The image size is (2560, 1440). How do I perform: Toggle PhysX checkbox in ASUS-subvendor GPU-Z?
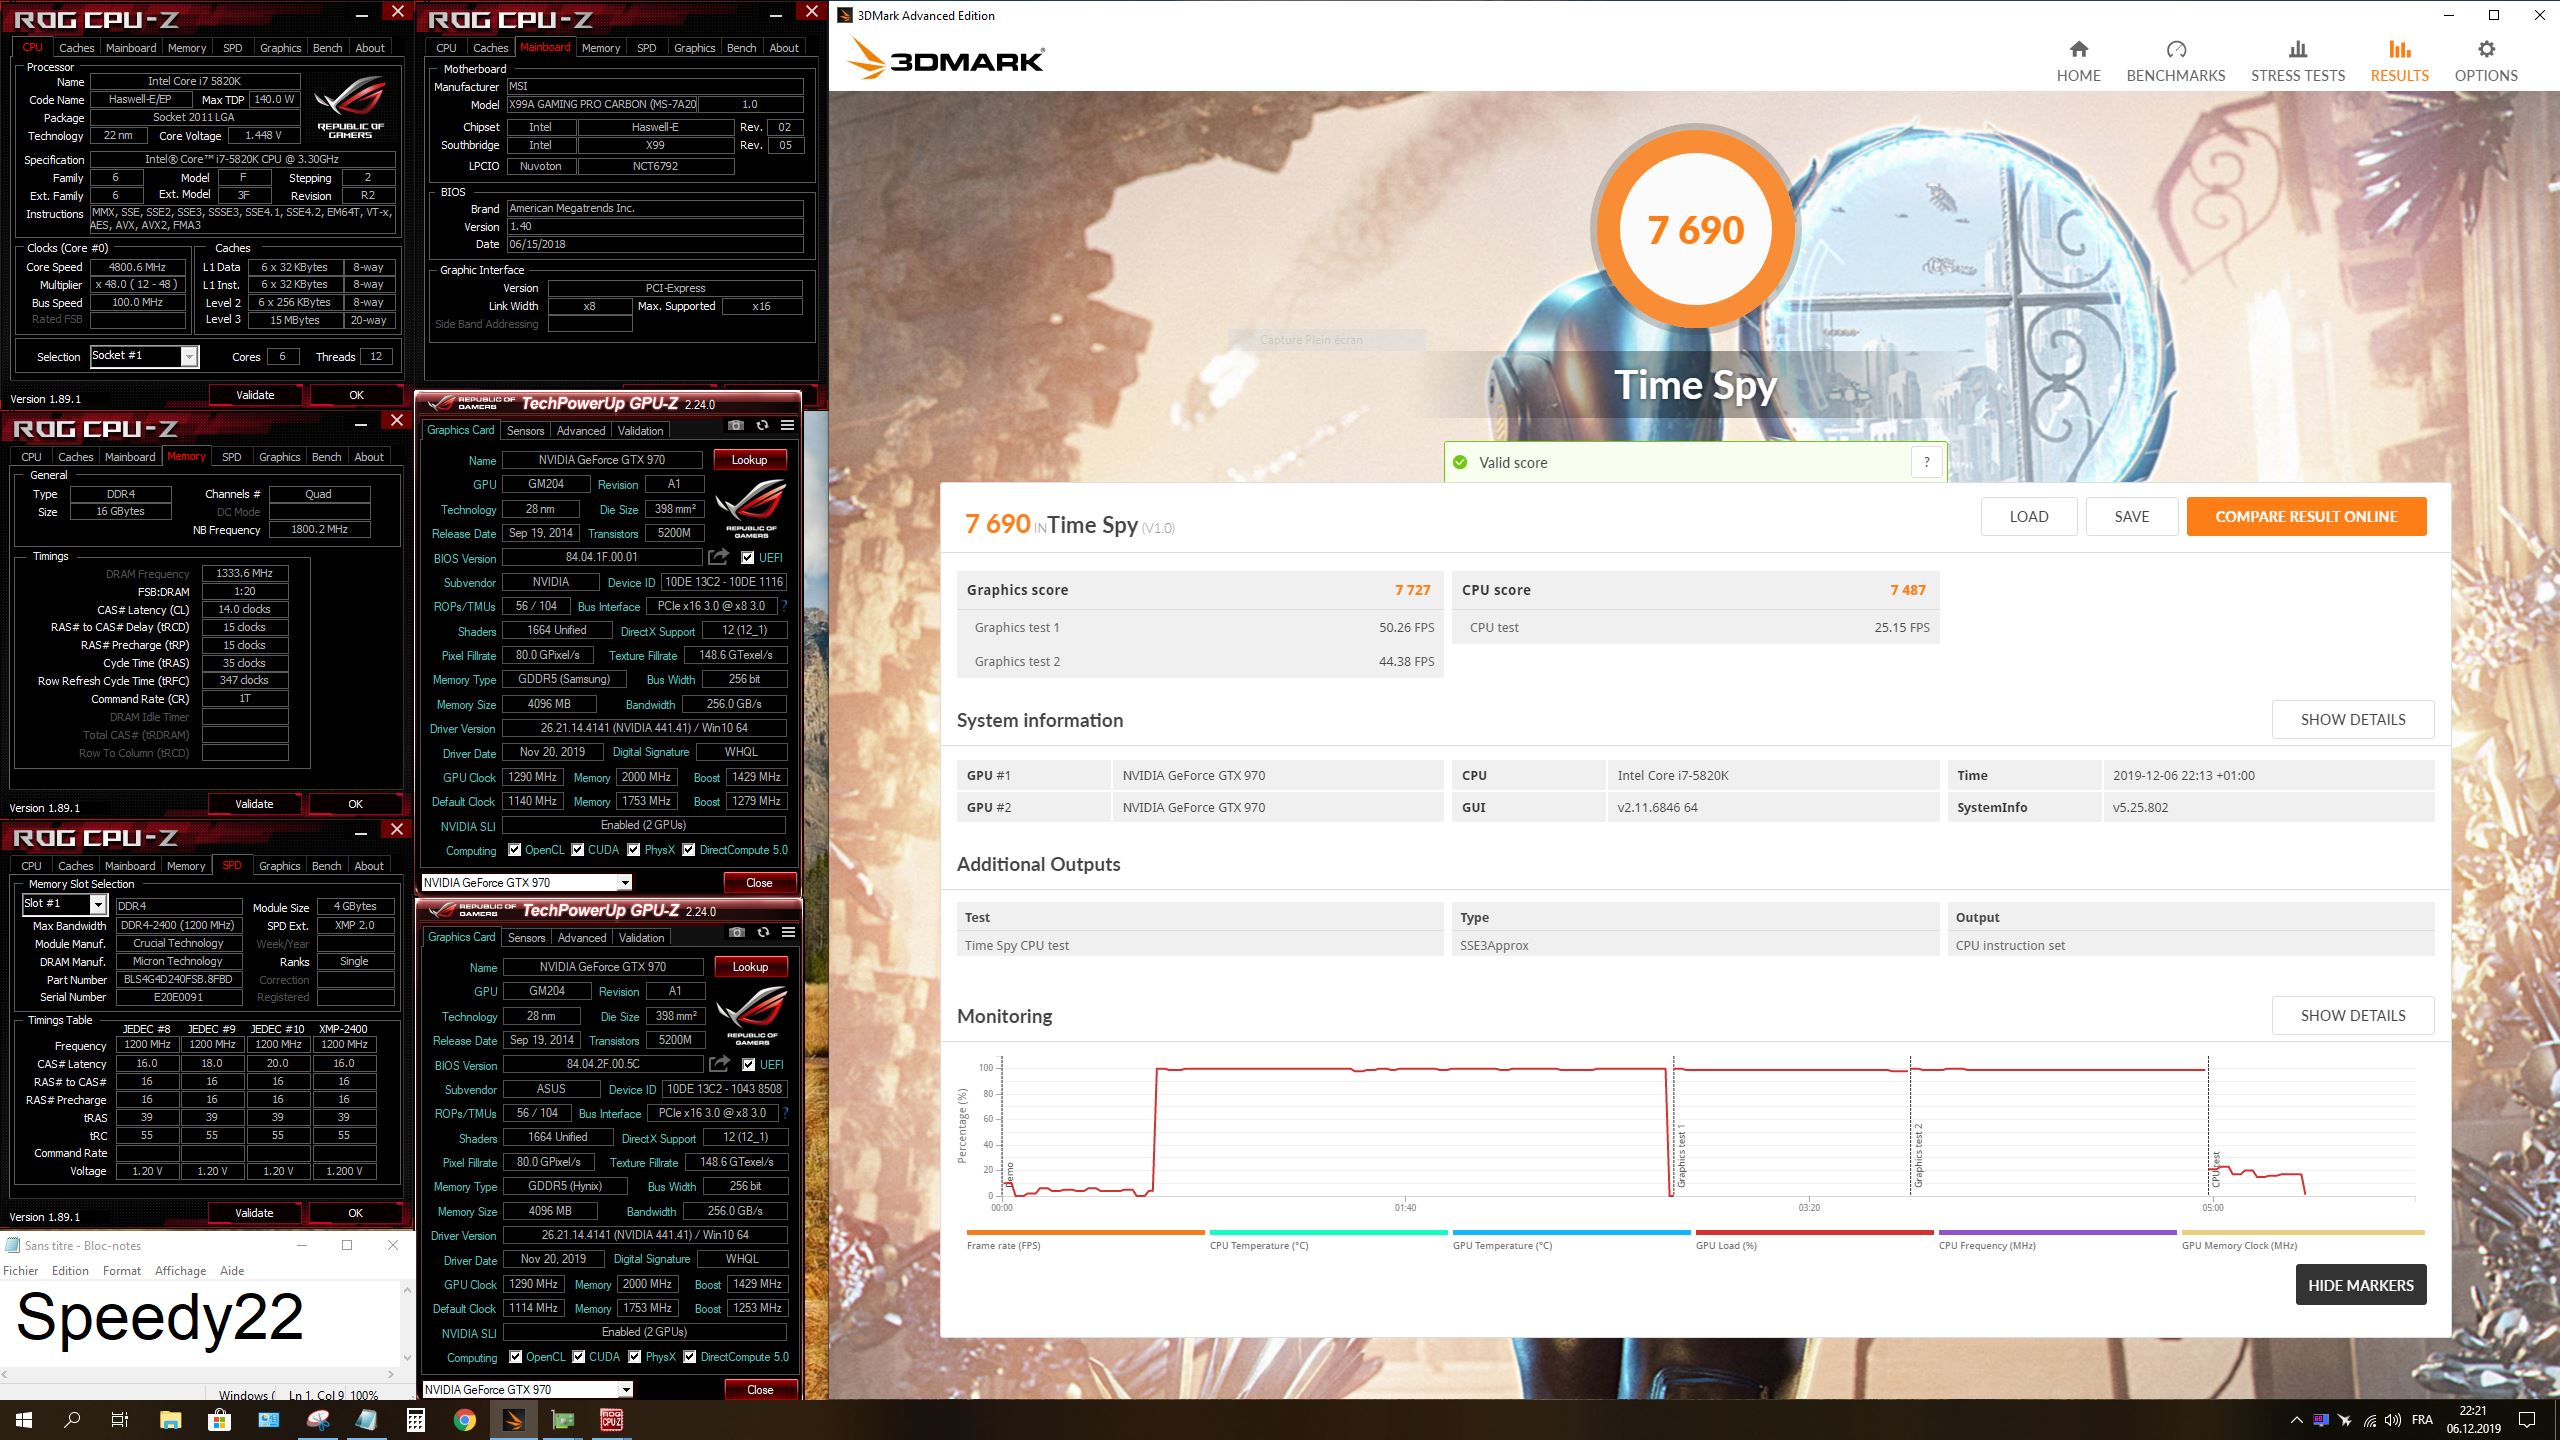635,1357
